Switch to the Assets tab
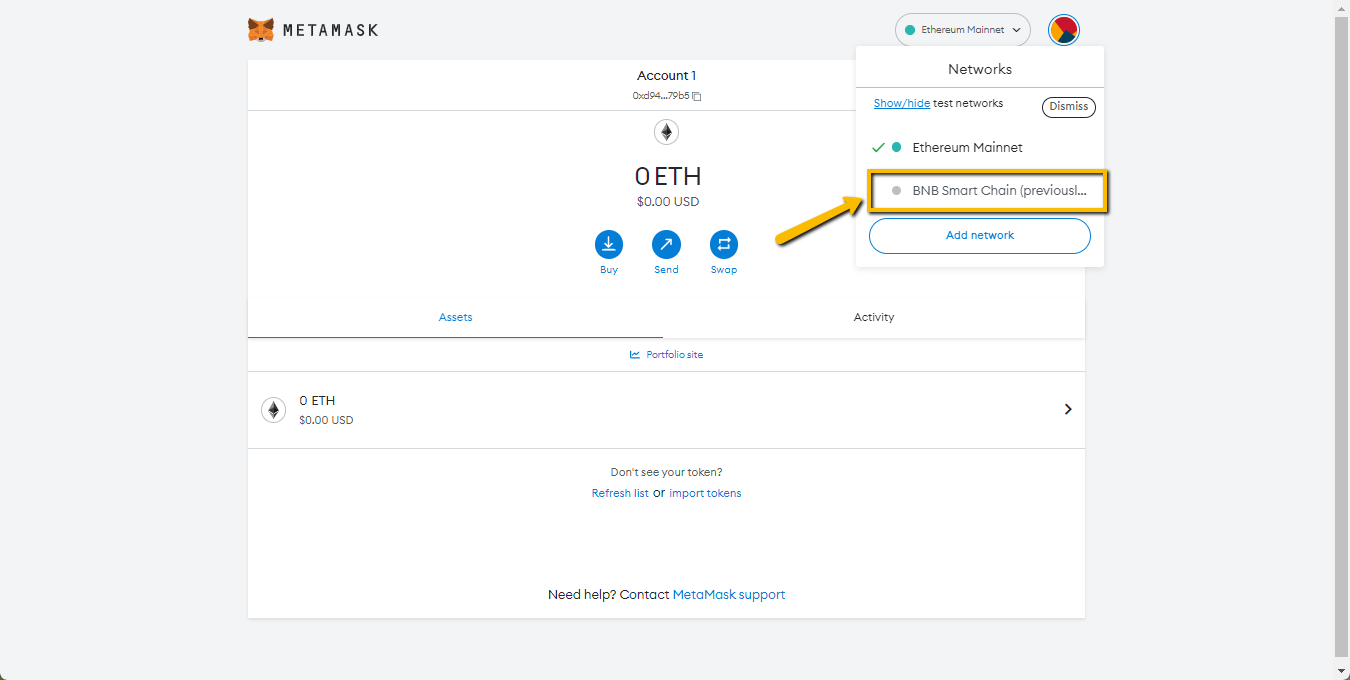 click(455, 317)
